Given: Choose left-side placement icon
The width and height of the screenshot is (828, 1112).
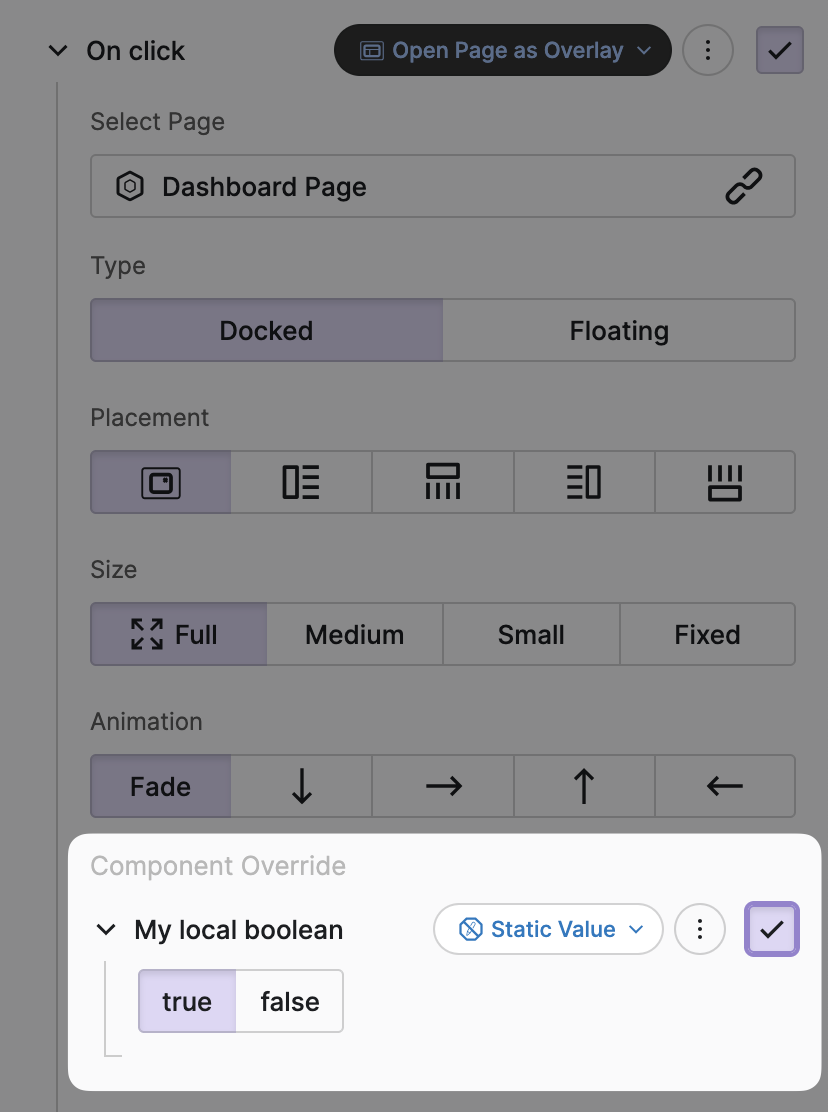Looking at the screenshot, I should click(301, 483).
